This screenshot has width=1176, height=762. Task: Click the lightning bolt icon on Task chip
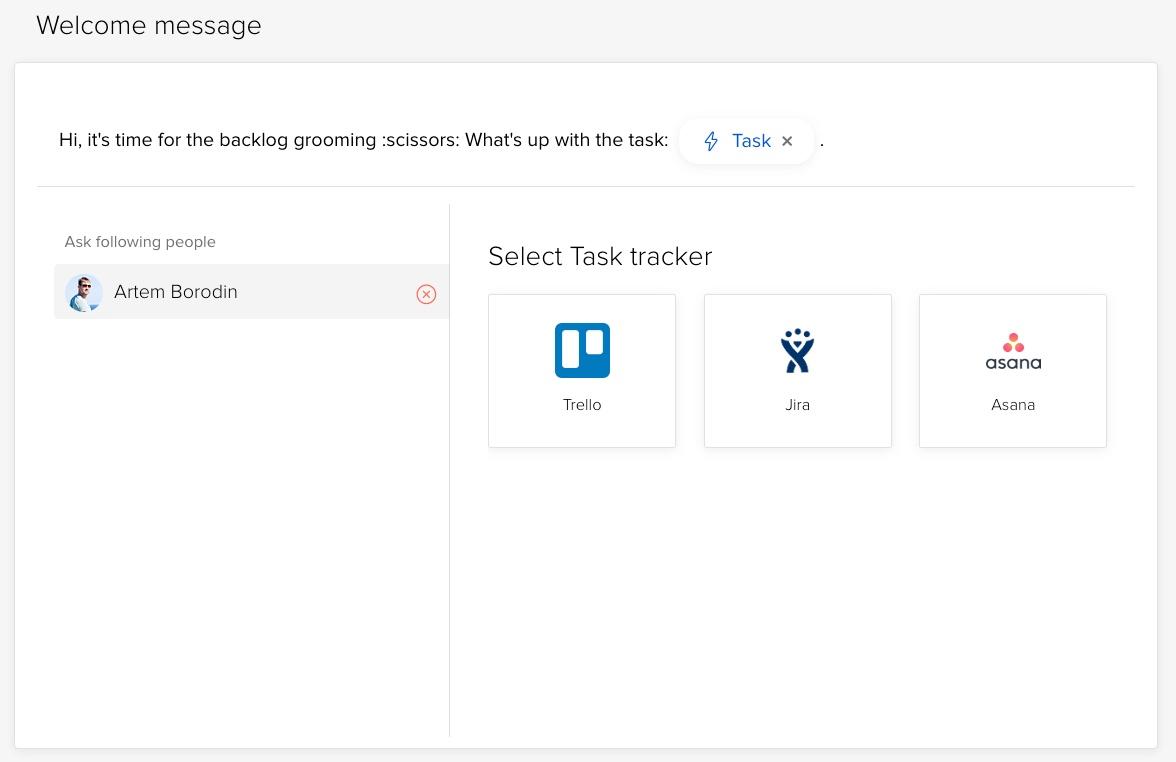point(711,141)
